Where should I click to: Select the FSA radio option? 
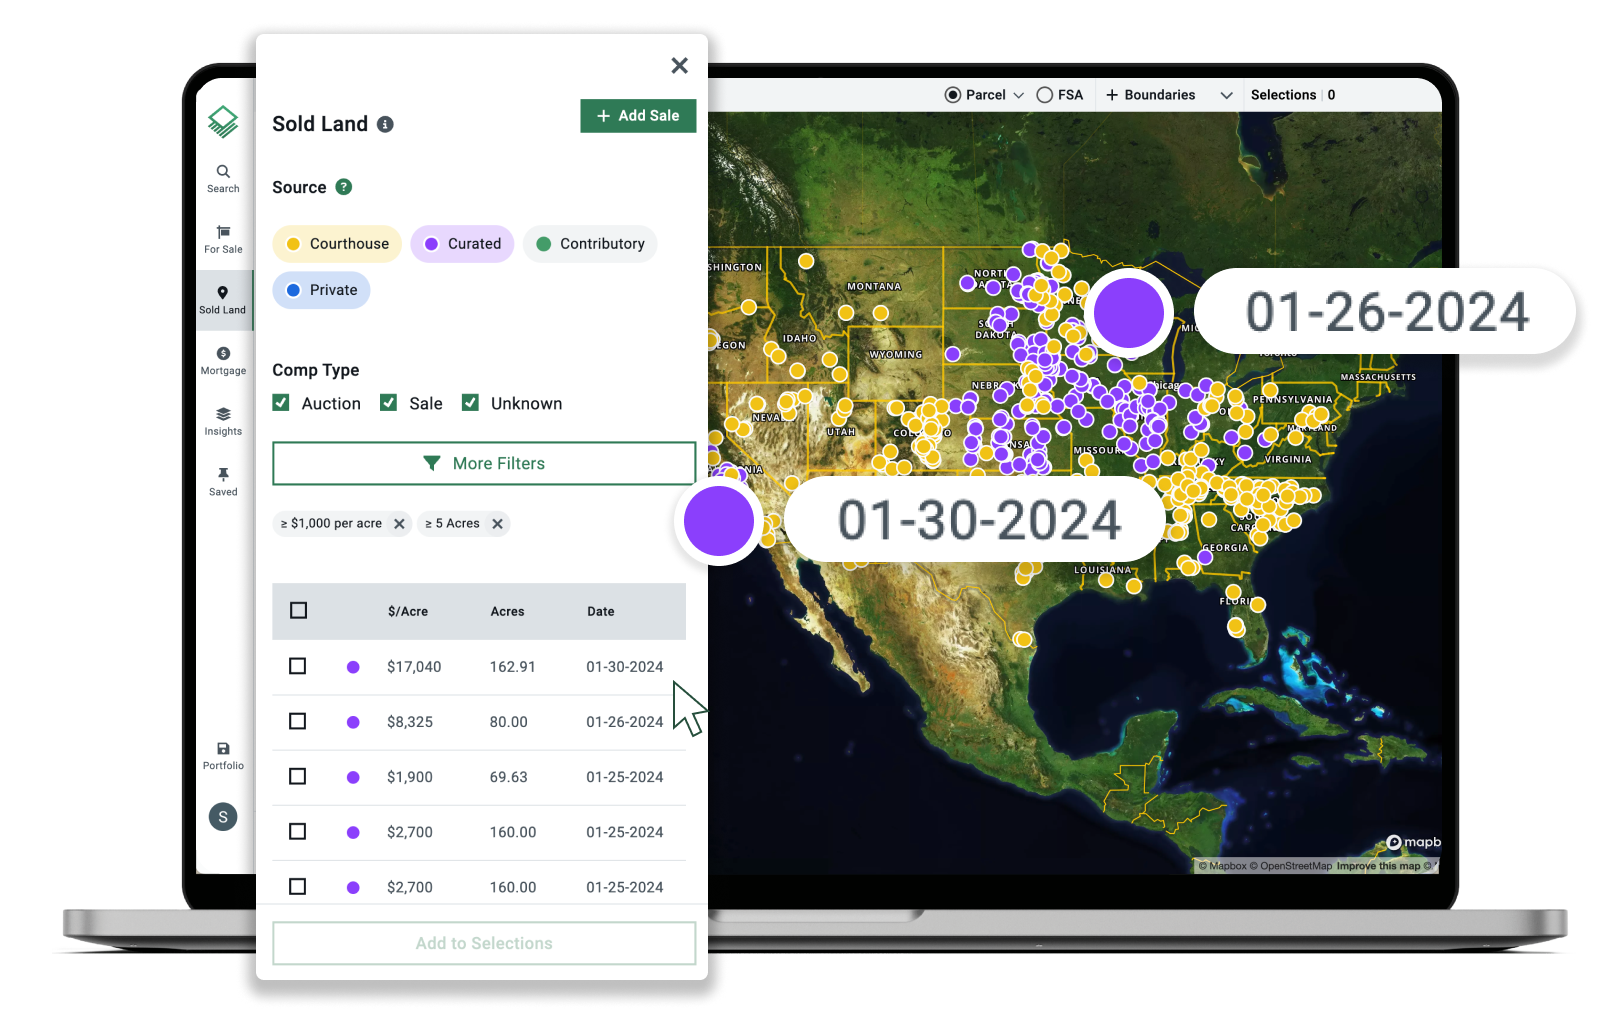pos(1043,94)
